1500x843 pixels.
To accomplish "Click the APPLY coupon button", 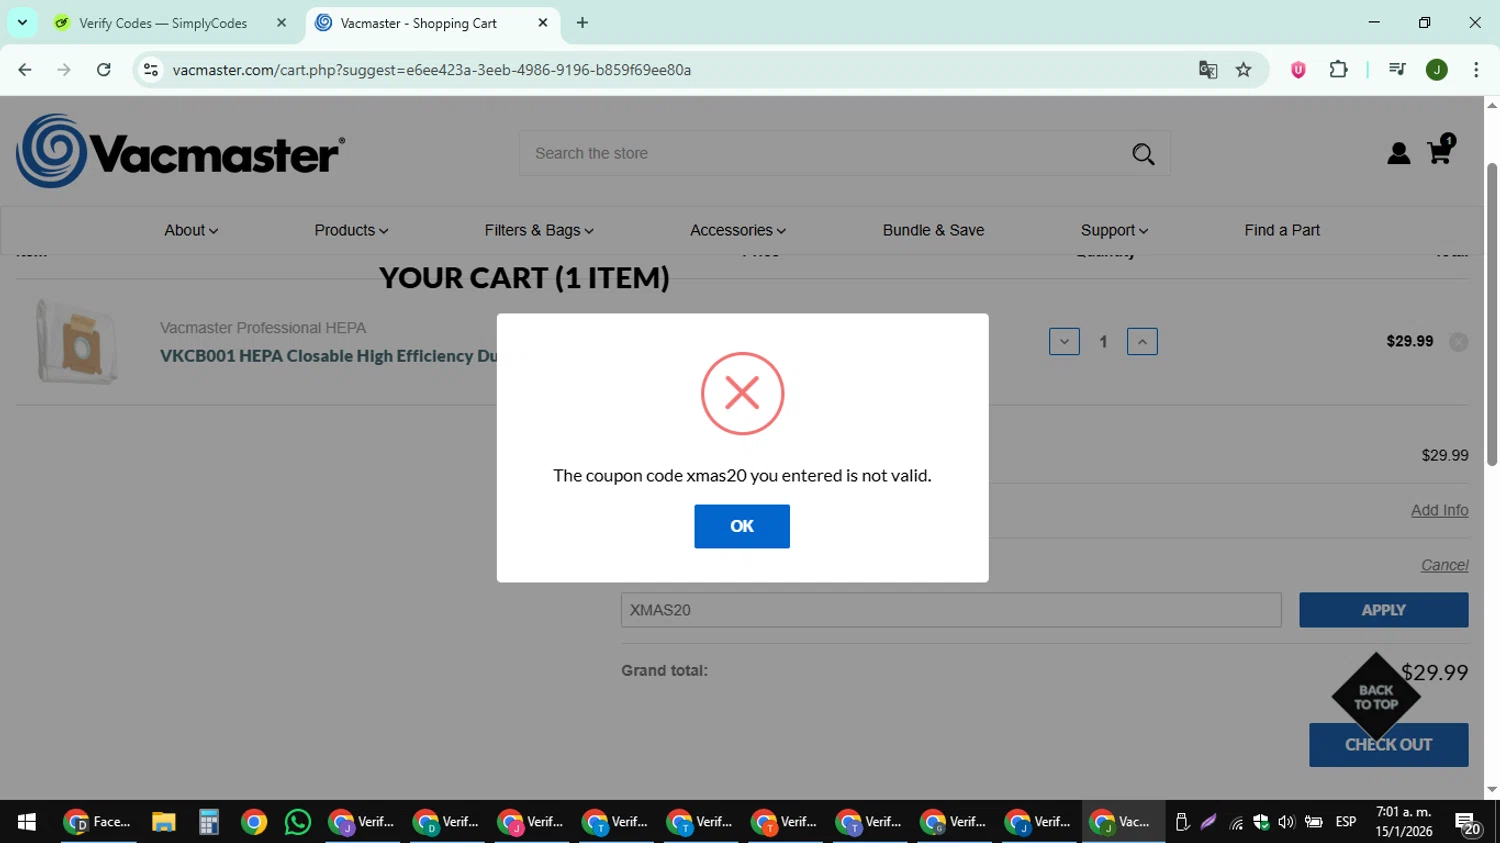I will 1383,610.
